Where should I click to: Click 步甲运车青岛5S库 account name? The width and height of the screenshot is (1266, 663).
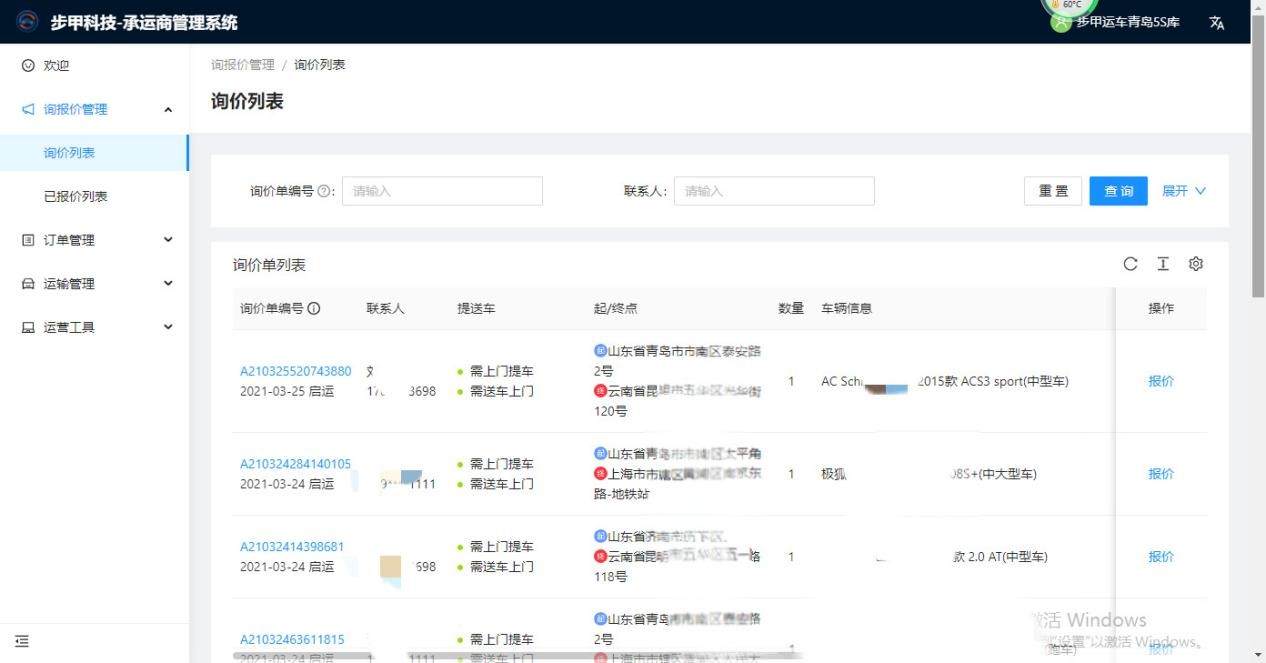click(1128, 22)
